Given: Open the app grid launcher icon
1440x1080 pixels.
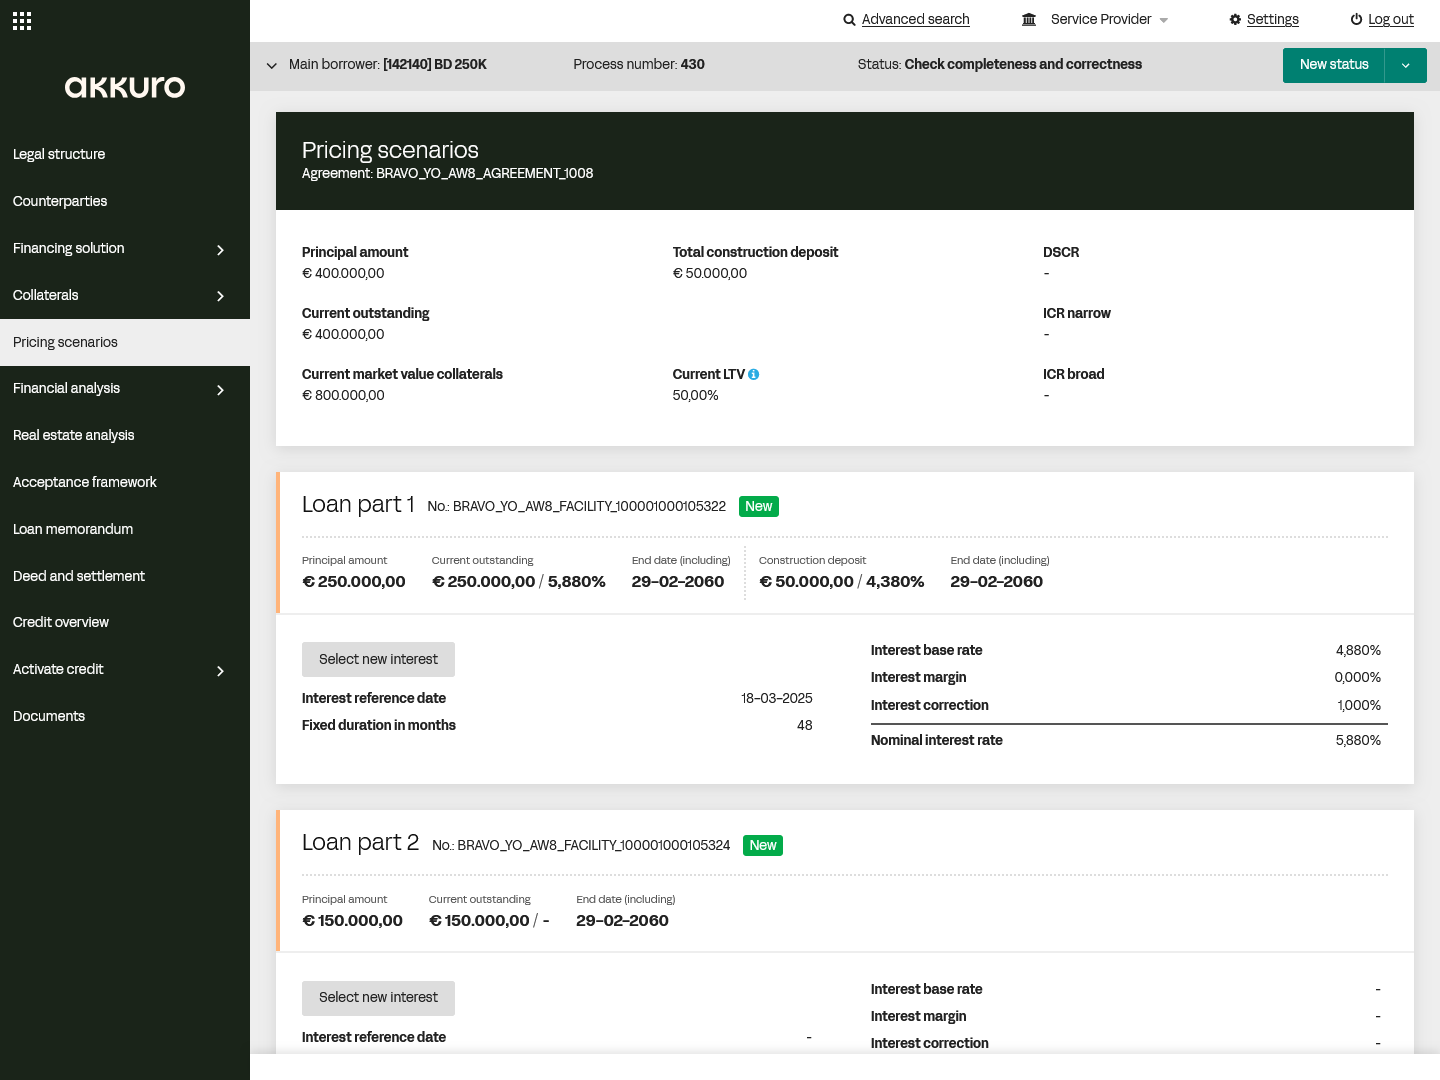Looking at the screenshot, I should (x=22, y=21).
